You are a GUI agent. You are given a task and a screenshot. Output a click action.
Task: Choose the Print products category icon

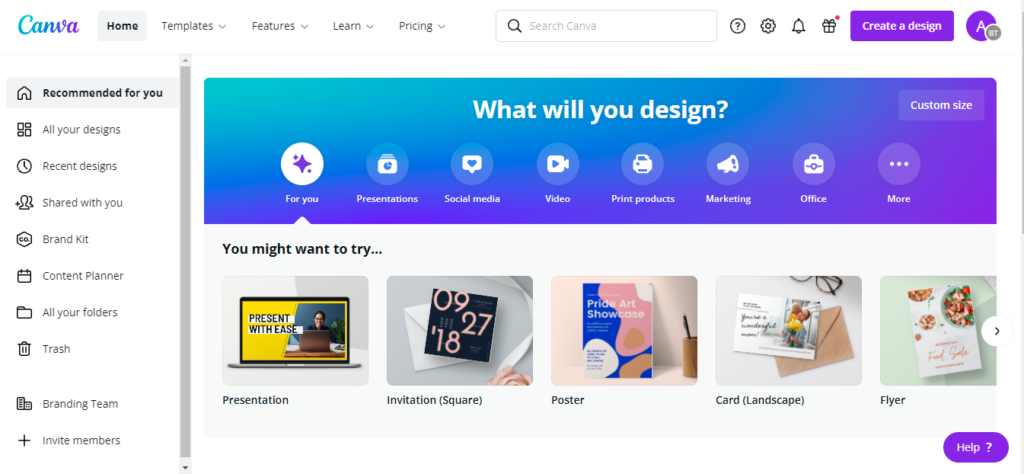point(643,164)
